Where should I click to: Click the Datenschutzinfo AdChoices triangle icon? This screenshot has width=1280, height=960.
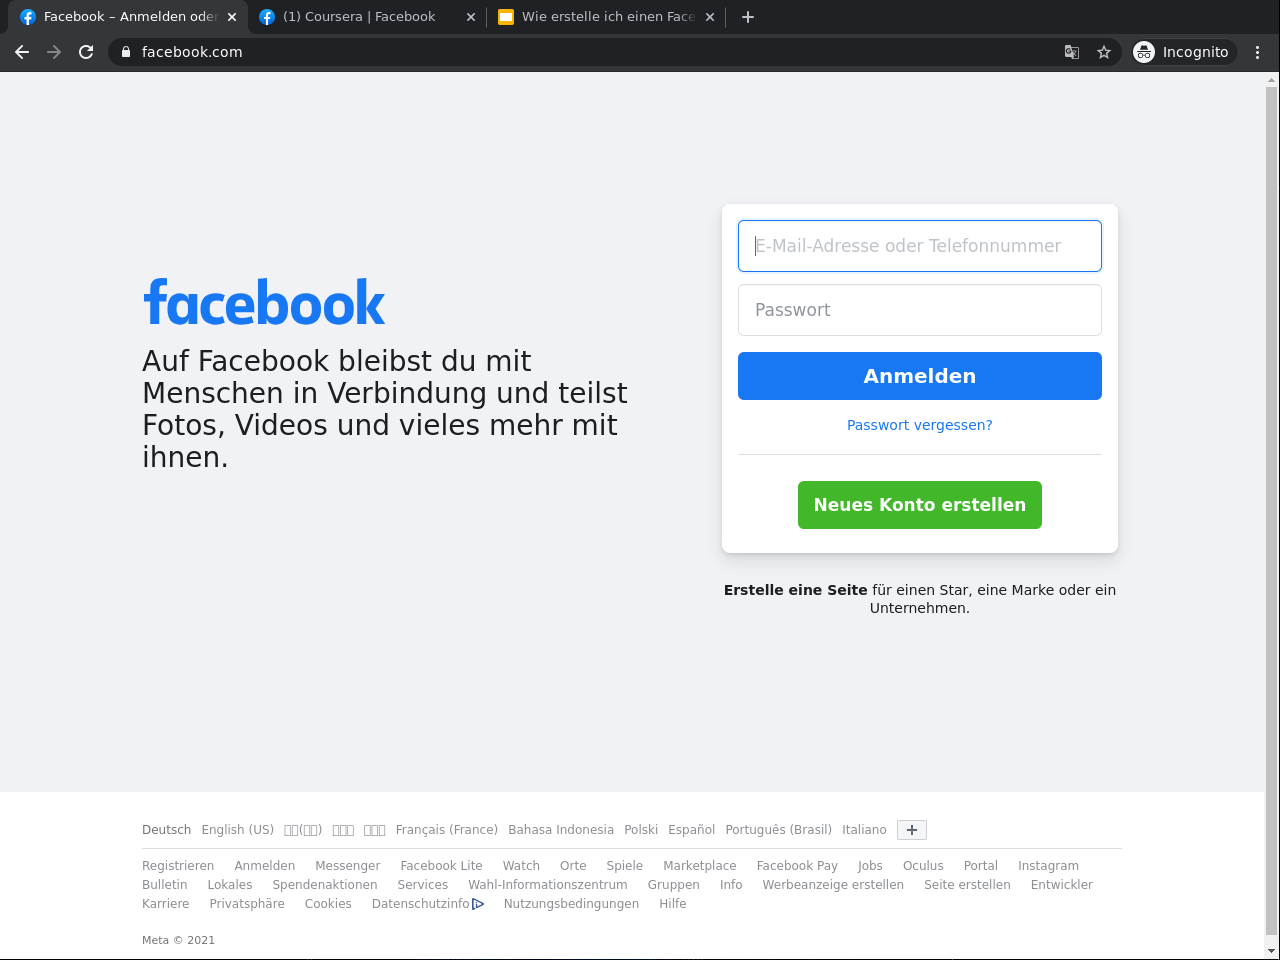478,904
